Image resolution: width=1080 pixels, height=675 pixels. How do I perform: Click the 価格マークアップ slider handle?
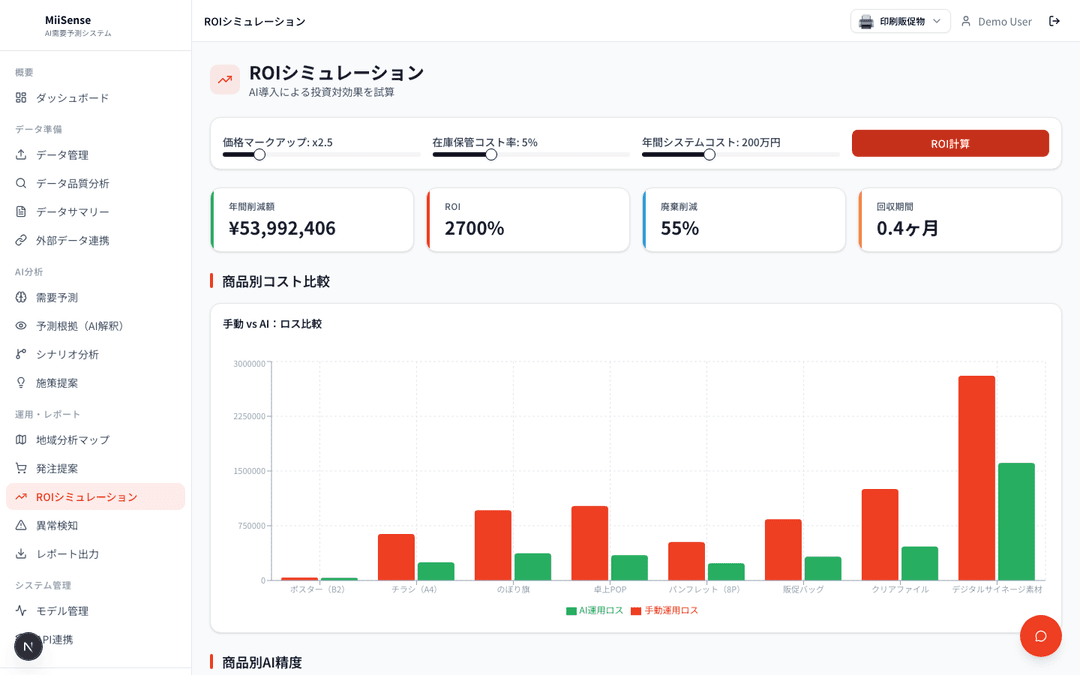(x=260, y=154)
